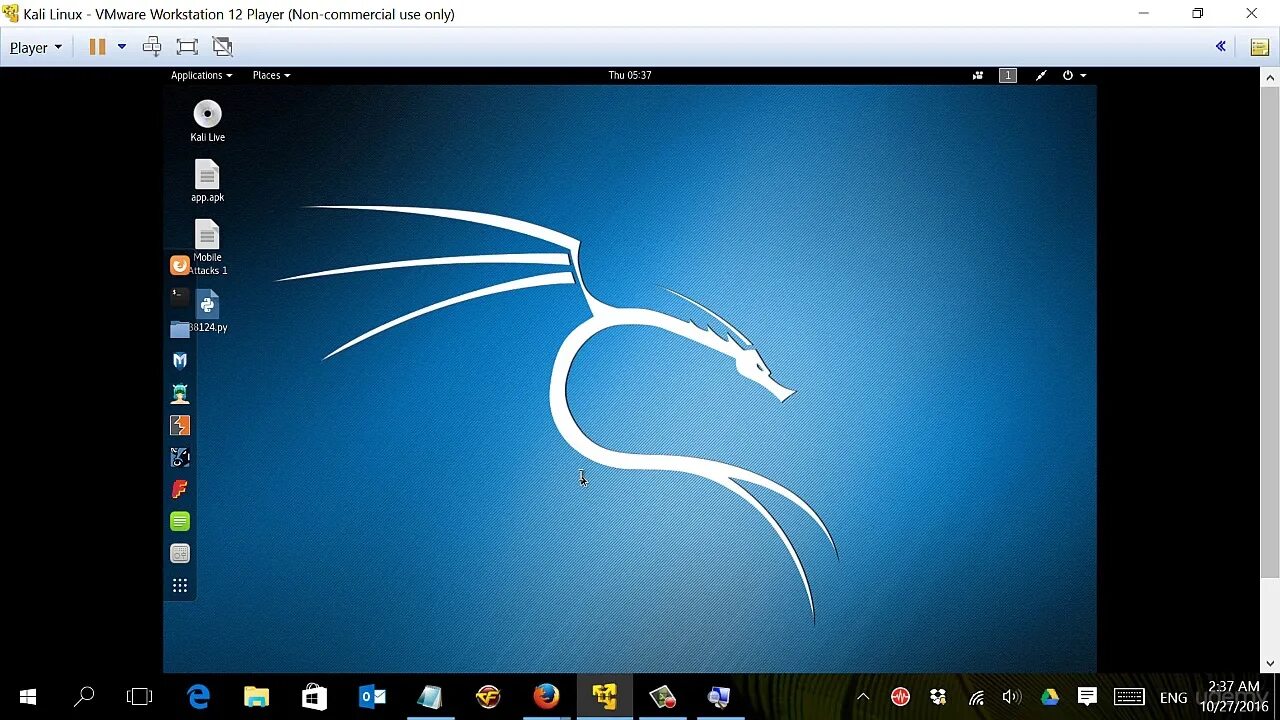Open Windows taskbar search
Image resolution: width=1280 pixels, height=720 pixels.
pyautogui.click(x=84, y=697)
